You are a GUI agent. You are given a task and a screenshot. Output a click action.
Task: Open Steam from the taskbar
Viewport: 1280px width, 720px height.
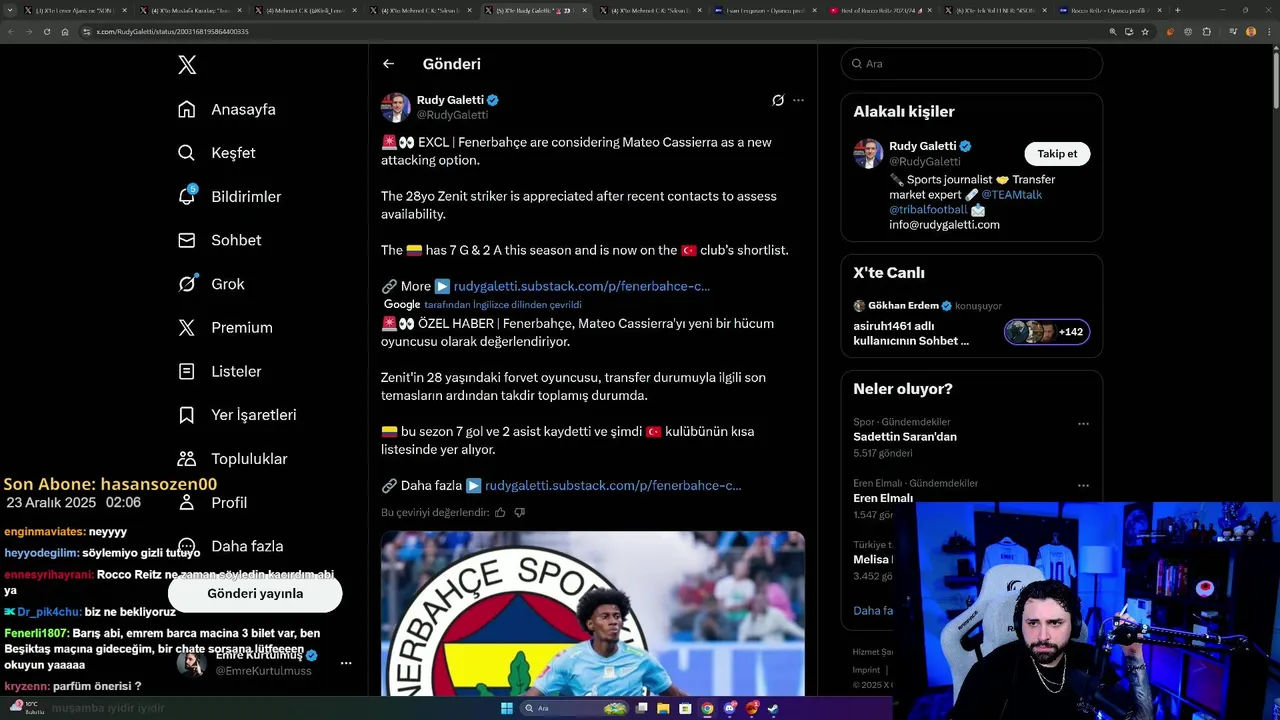click(774, 709)
